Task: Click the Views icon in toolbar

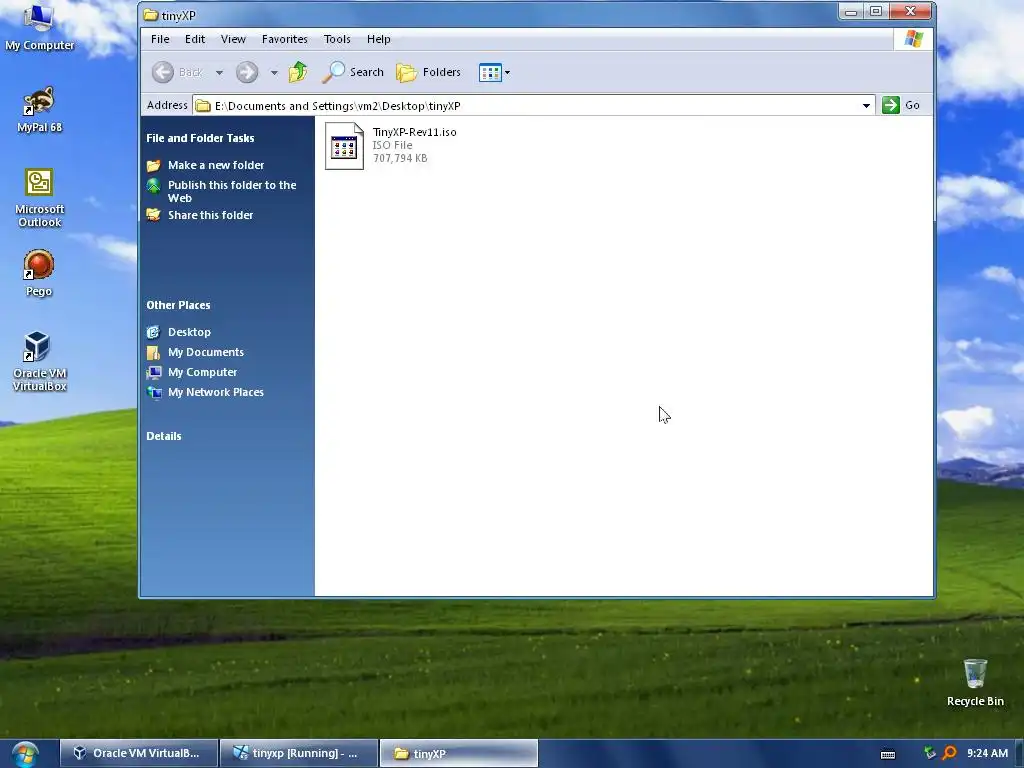Action: [x=490, y=72]
